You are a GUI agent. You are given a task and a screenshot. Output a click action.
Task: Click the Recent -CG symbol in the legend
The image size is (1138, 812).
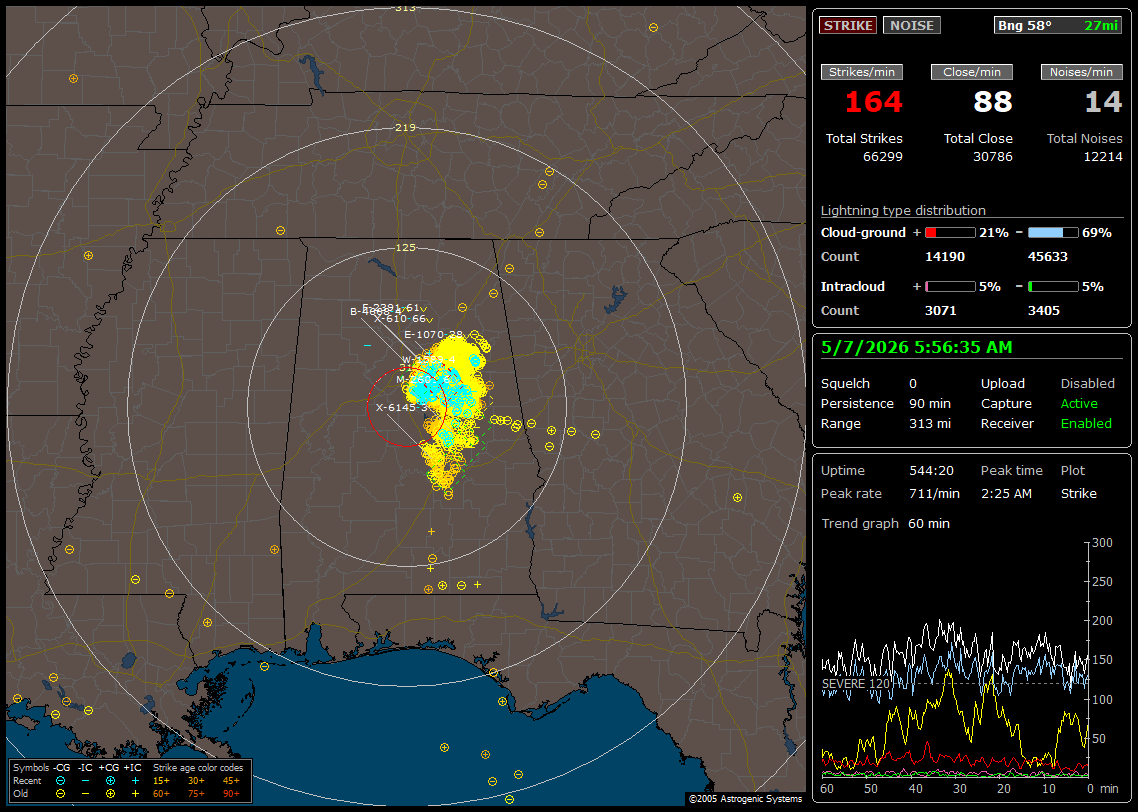[60, 781]
